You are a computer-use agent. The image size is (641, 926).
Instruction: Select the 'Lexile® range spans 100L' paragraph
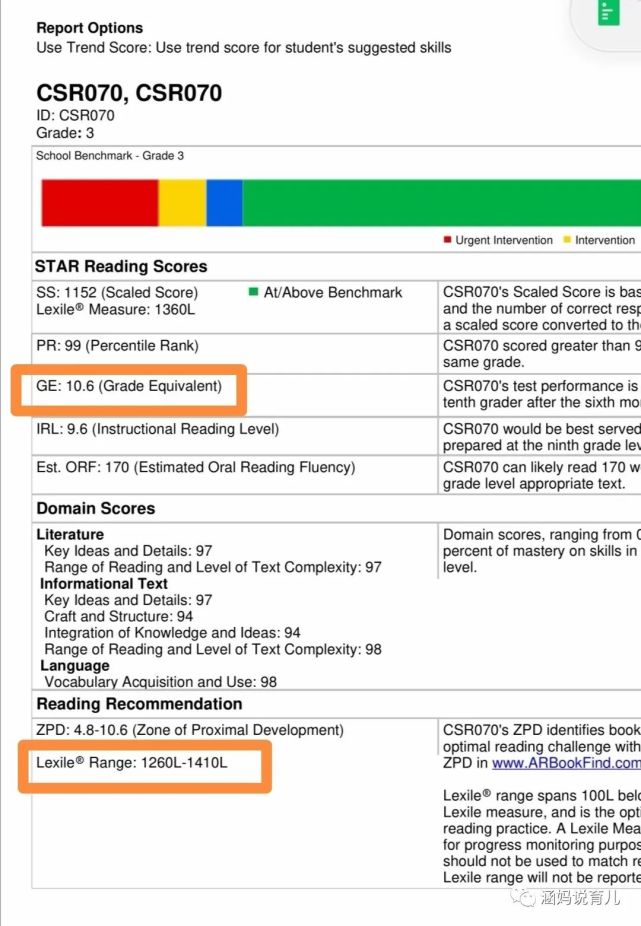(x=542, y=837)
